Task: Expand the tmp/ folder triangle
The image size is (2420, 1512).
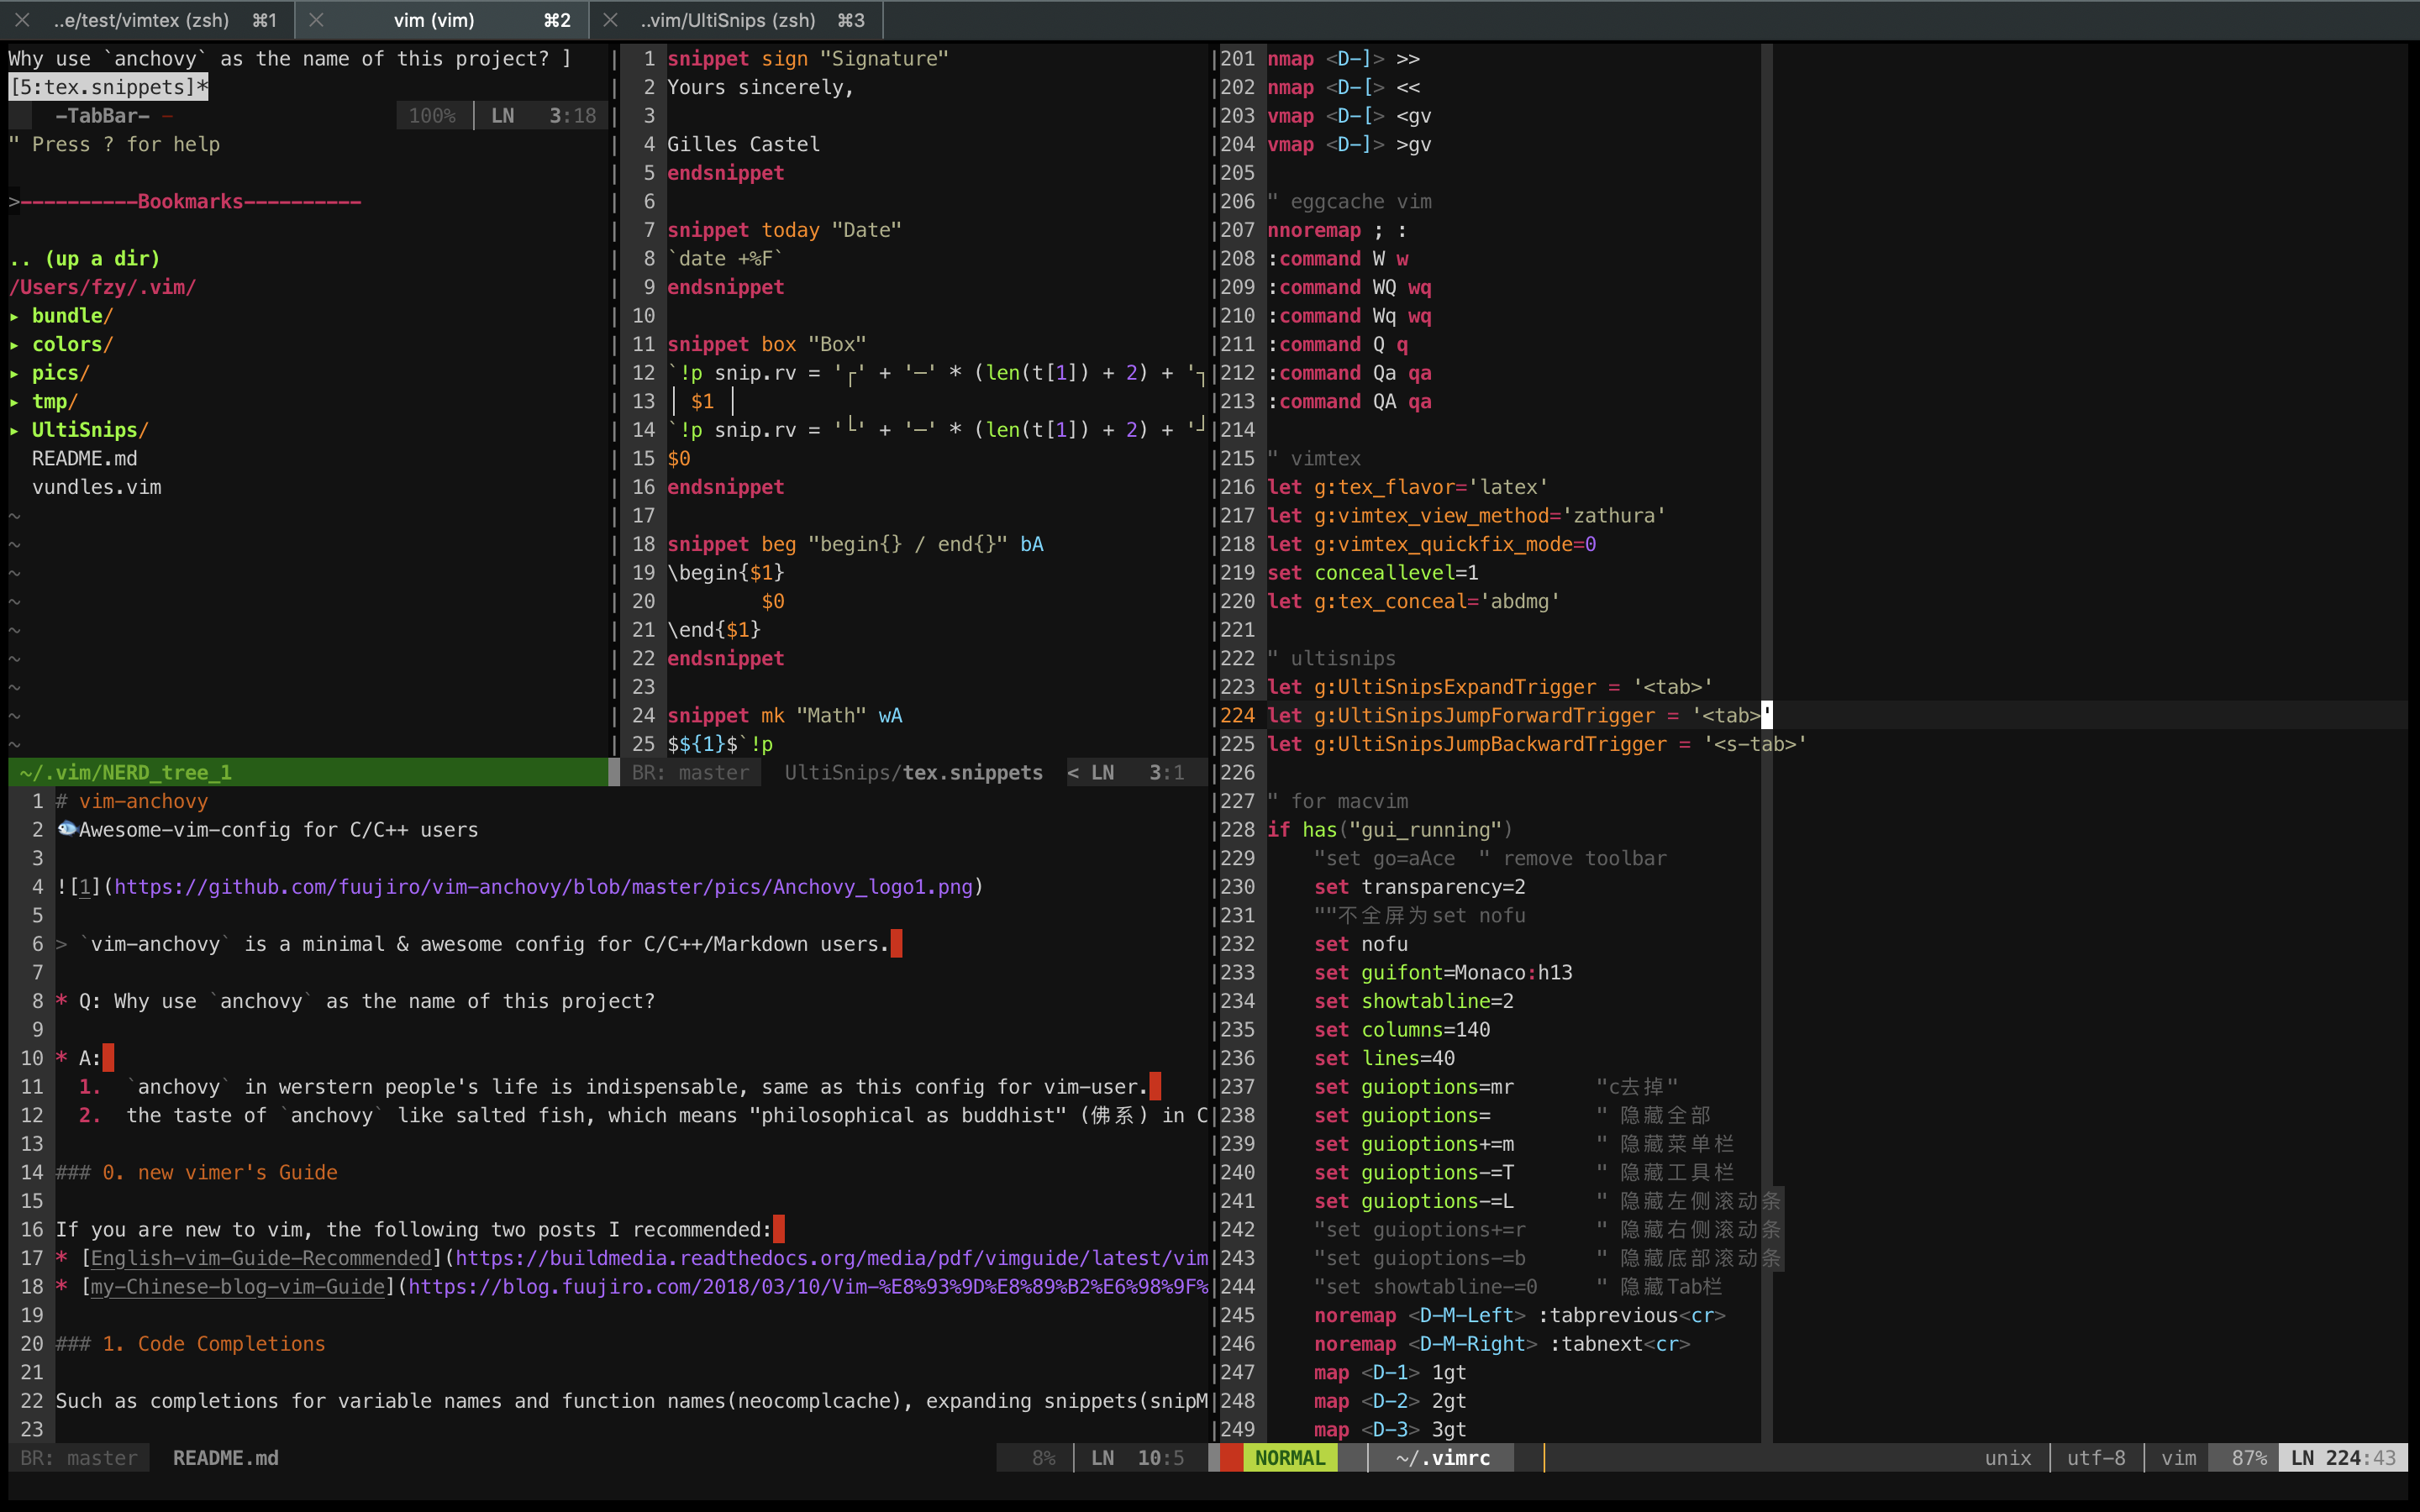Action: (15, 402)
